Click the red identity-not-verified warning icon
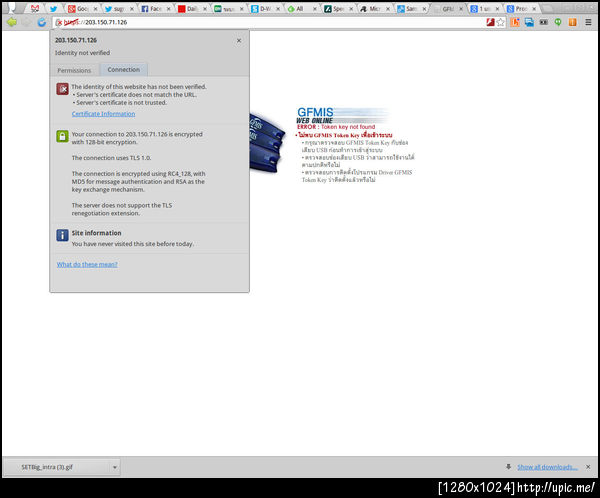Viewport: 600px width, 498px height. coord(62,89)
